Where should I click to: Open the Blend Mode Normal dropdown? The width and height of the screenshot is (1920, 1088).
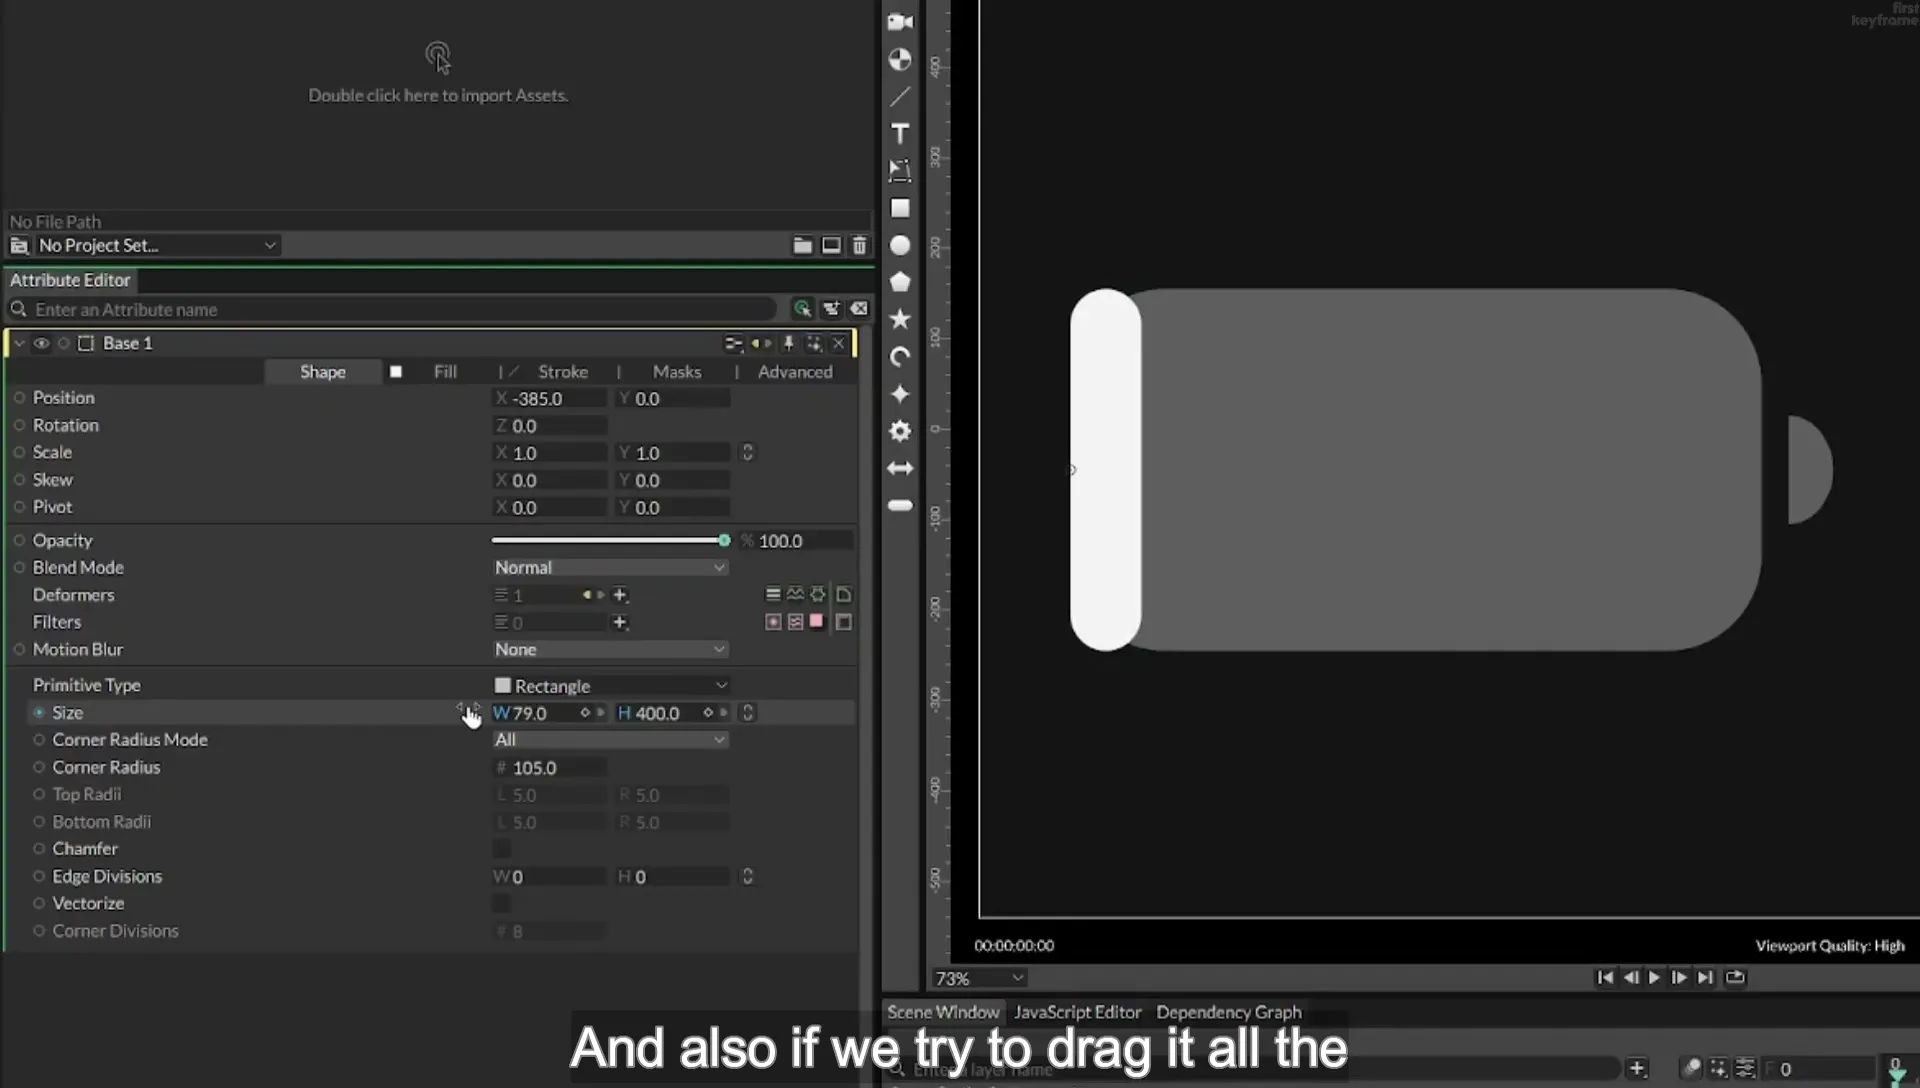click(610, 568)
